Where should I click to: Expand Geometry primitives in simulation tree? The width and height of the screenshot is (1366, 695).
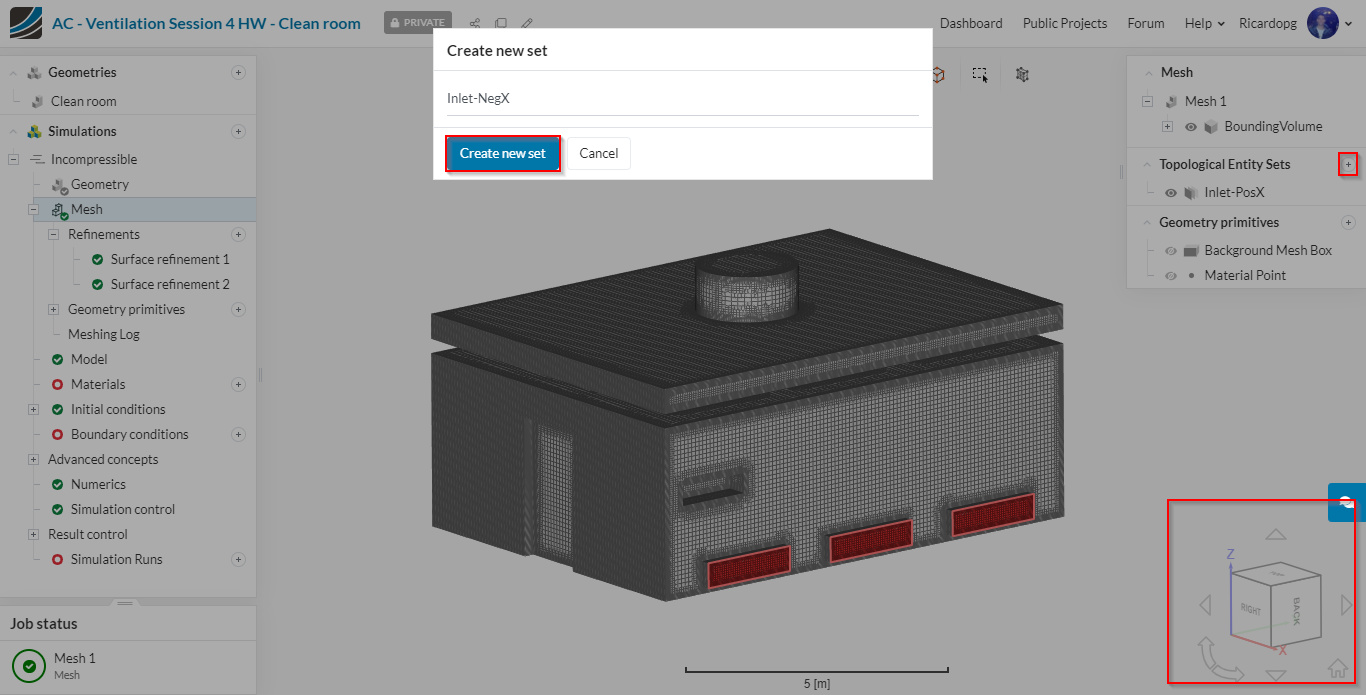[x=53, y=309]
